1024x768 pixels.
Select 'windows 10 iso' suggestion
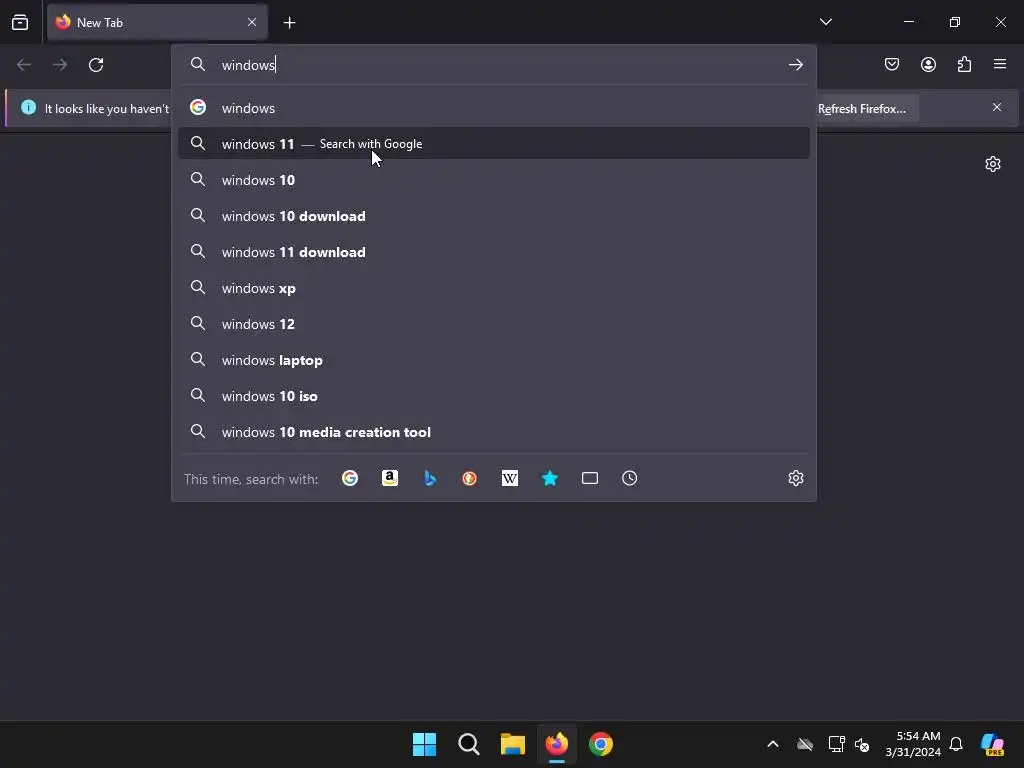click(x=494, y=396)
